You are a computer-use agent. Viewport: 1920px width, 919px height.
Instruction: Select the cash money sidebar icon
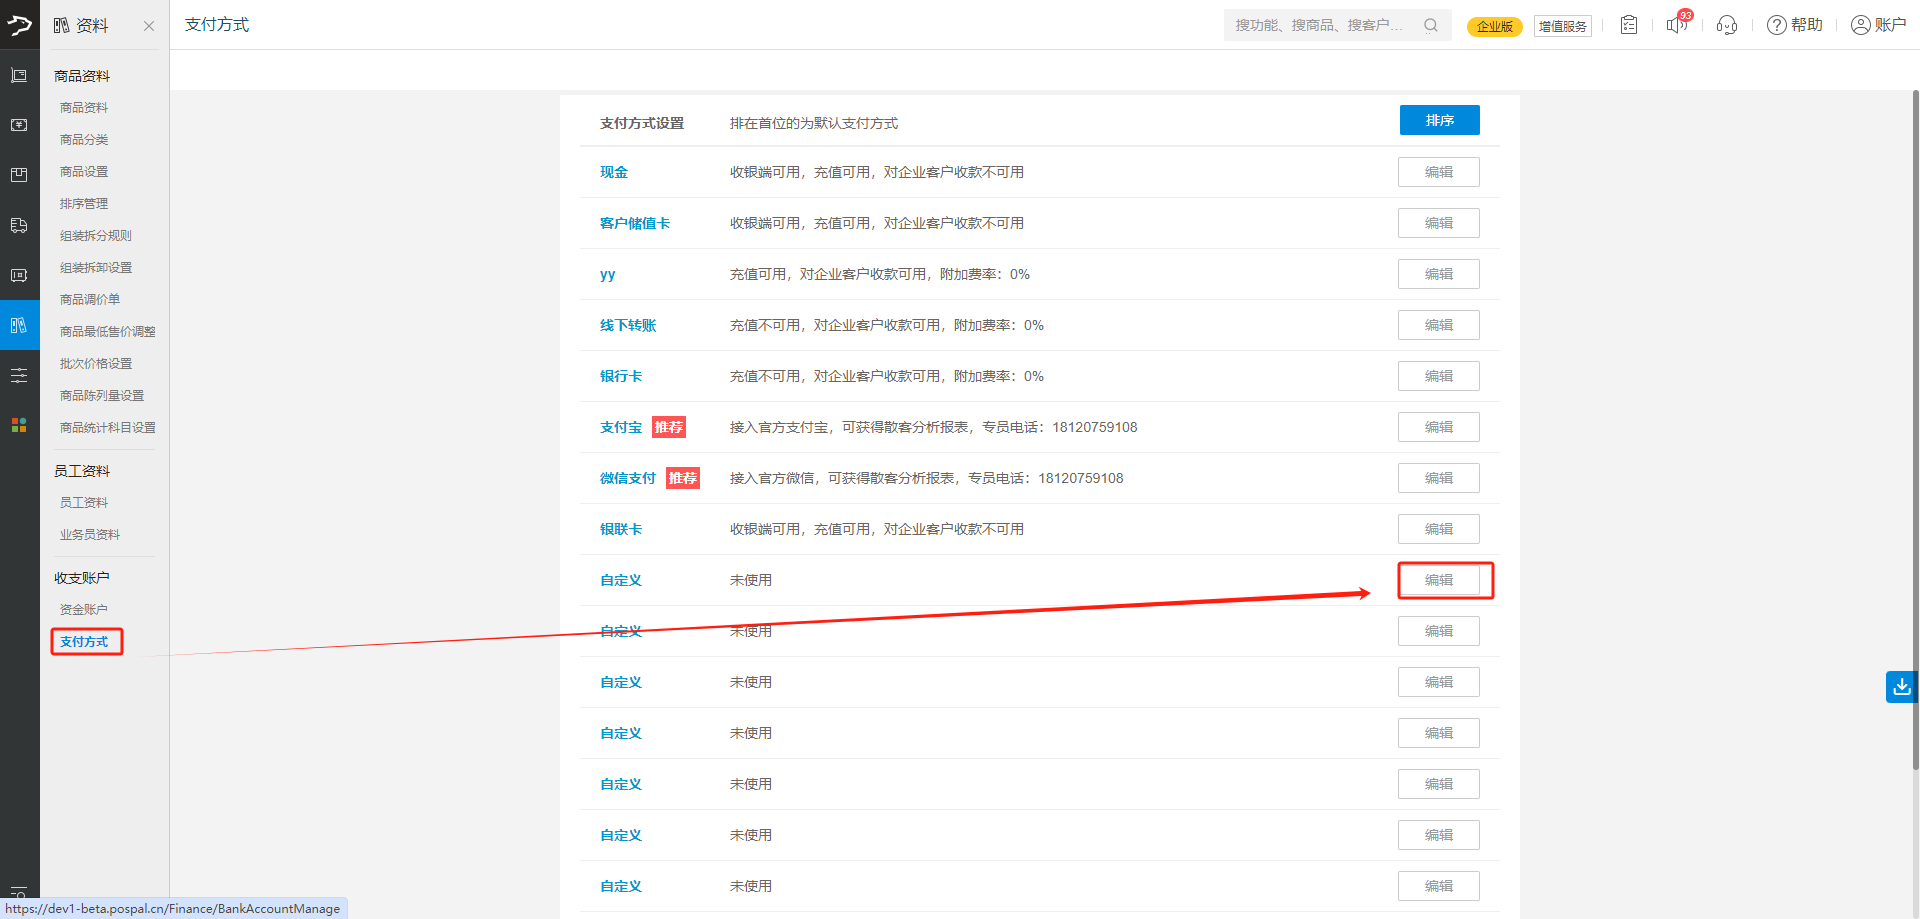(19, 125)
